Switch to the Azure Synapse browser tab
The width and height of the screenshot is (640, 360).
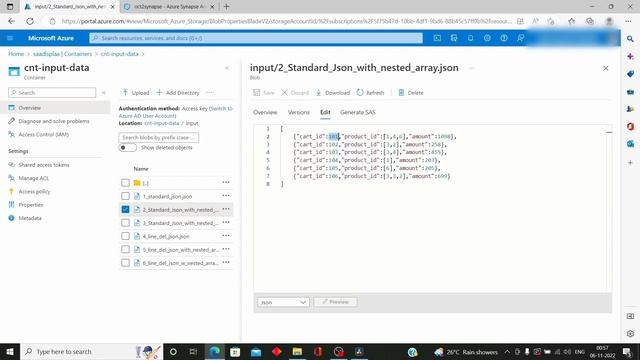click(168, 7)
